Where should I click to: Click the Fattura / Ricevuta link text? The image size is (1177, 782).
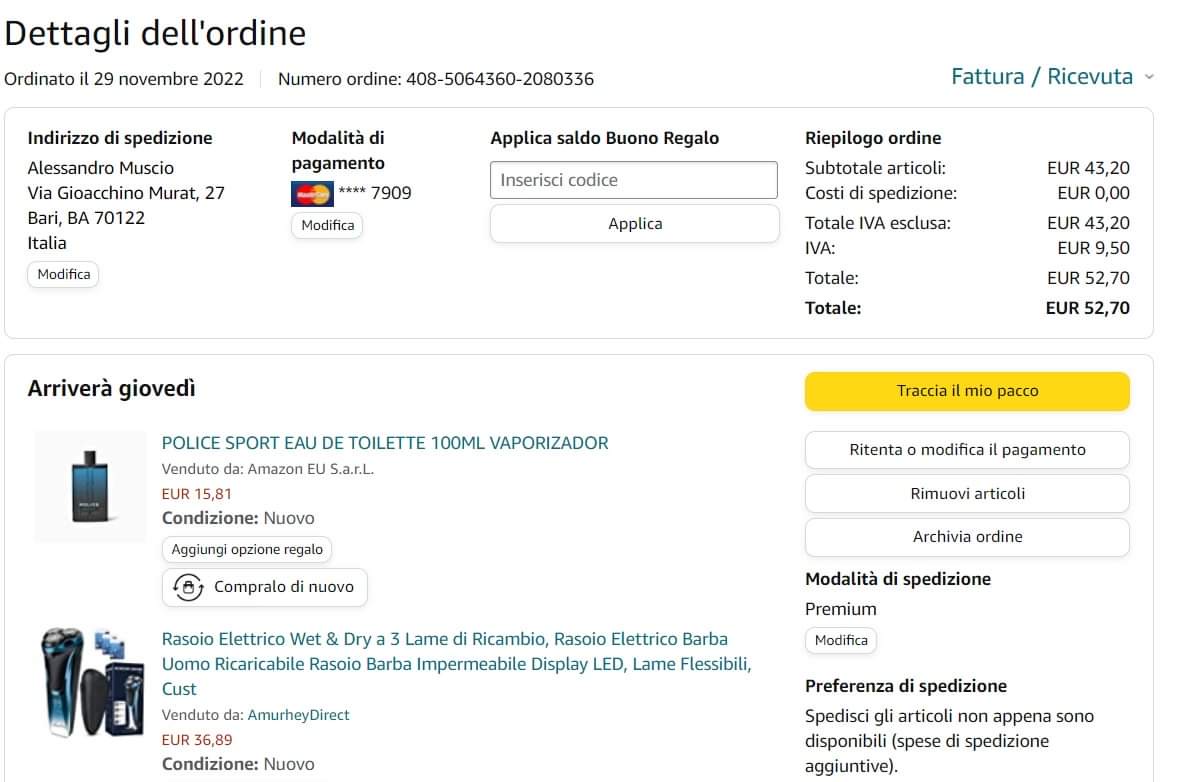[x=1041, y=77]
